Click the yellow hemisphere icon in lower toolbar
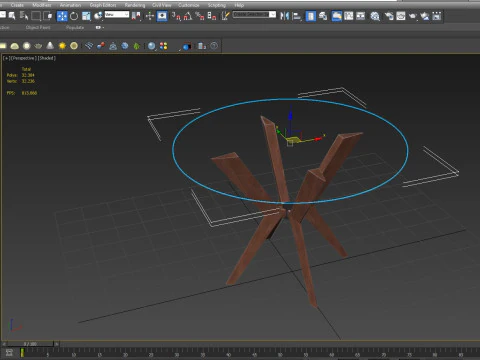 pos(15,46)
